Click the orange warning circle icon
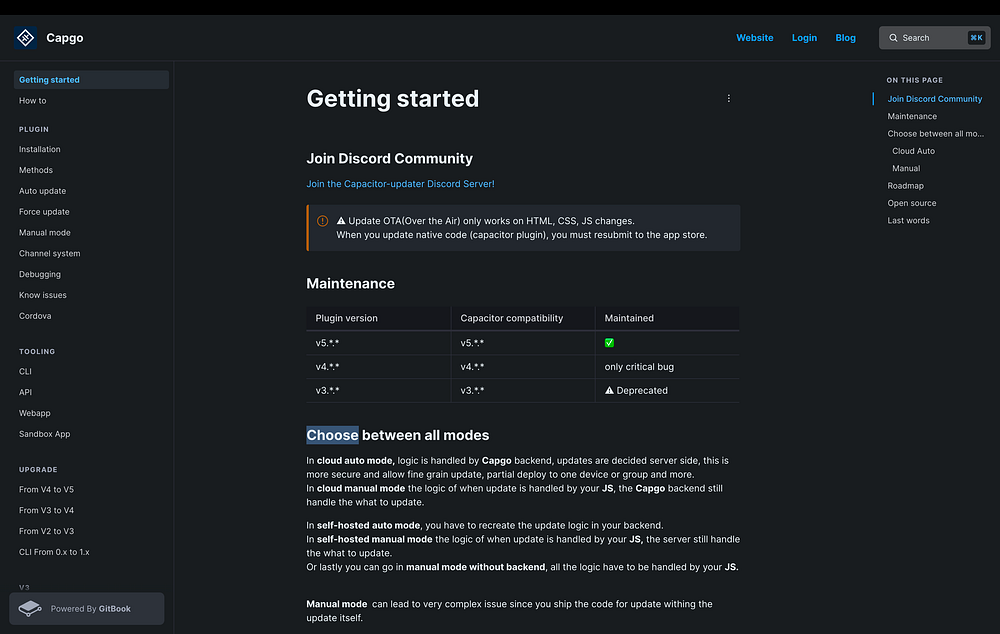The height and width of the screenshot is (634, 1000). click(322, 221)
